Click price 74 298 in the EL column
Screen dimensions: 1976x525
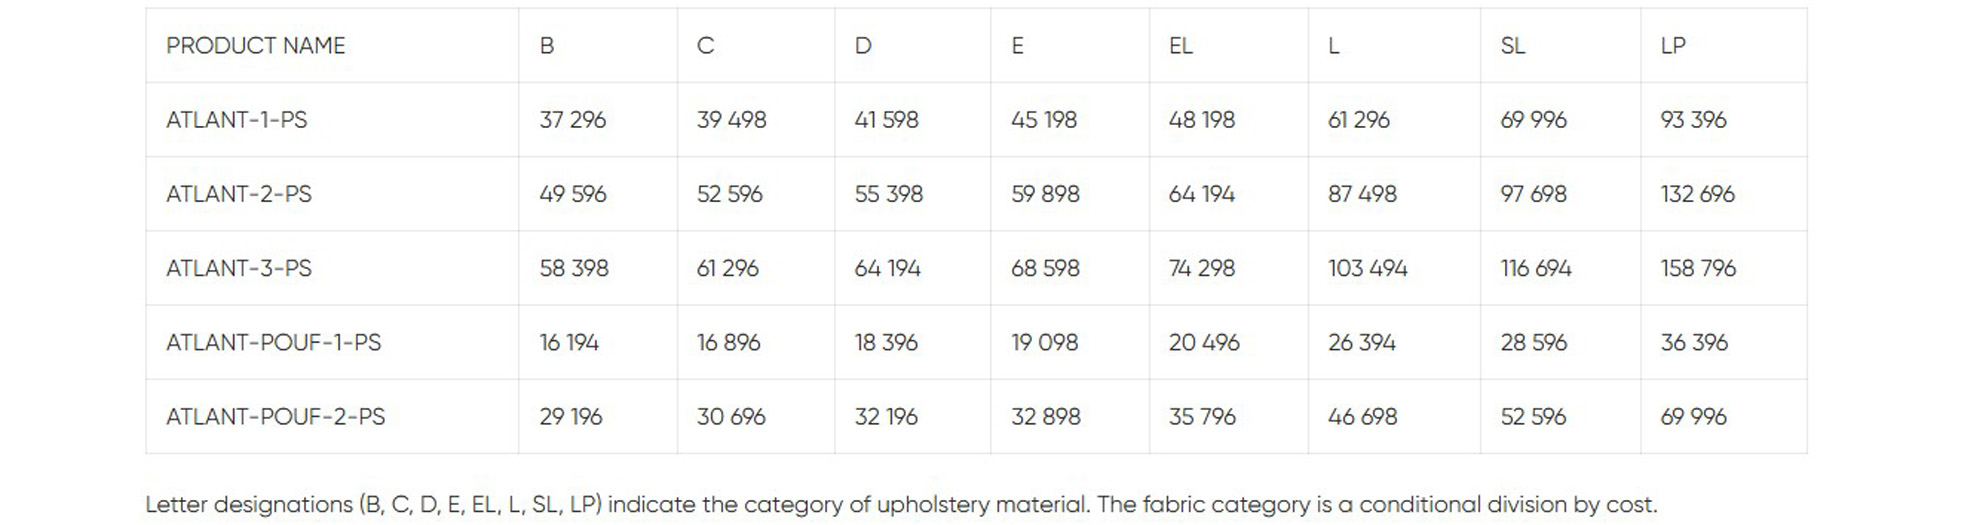click(x=1201, y=268)
